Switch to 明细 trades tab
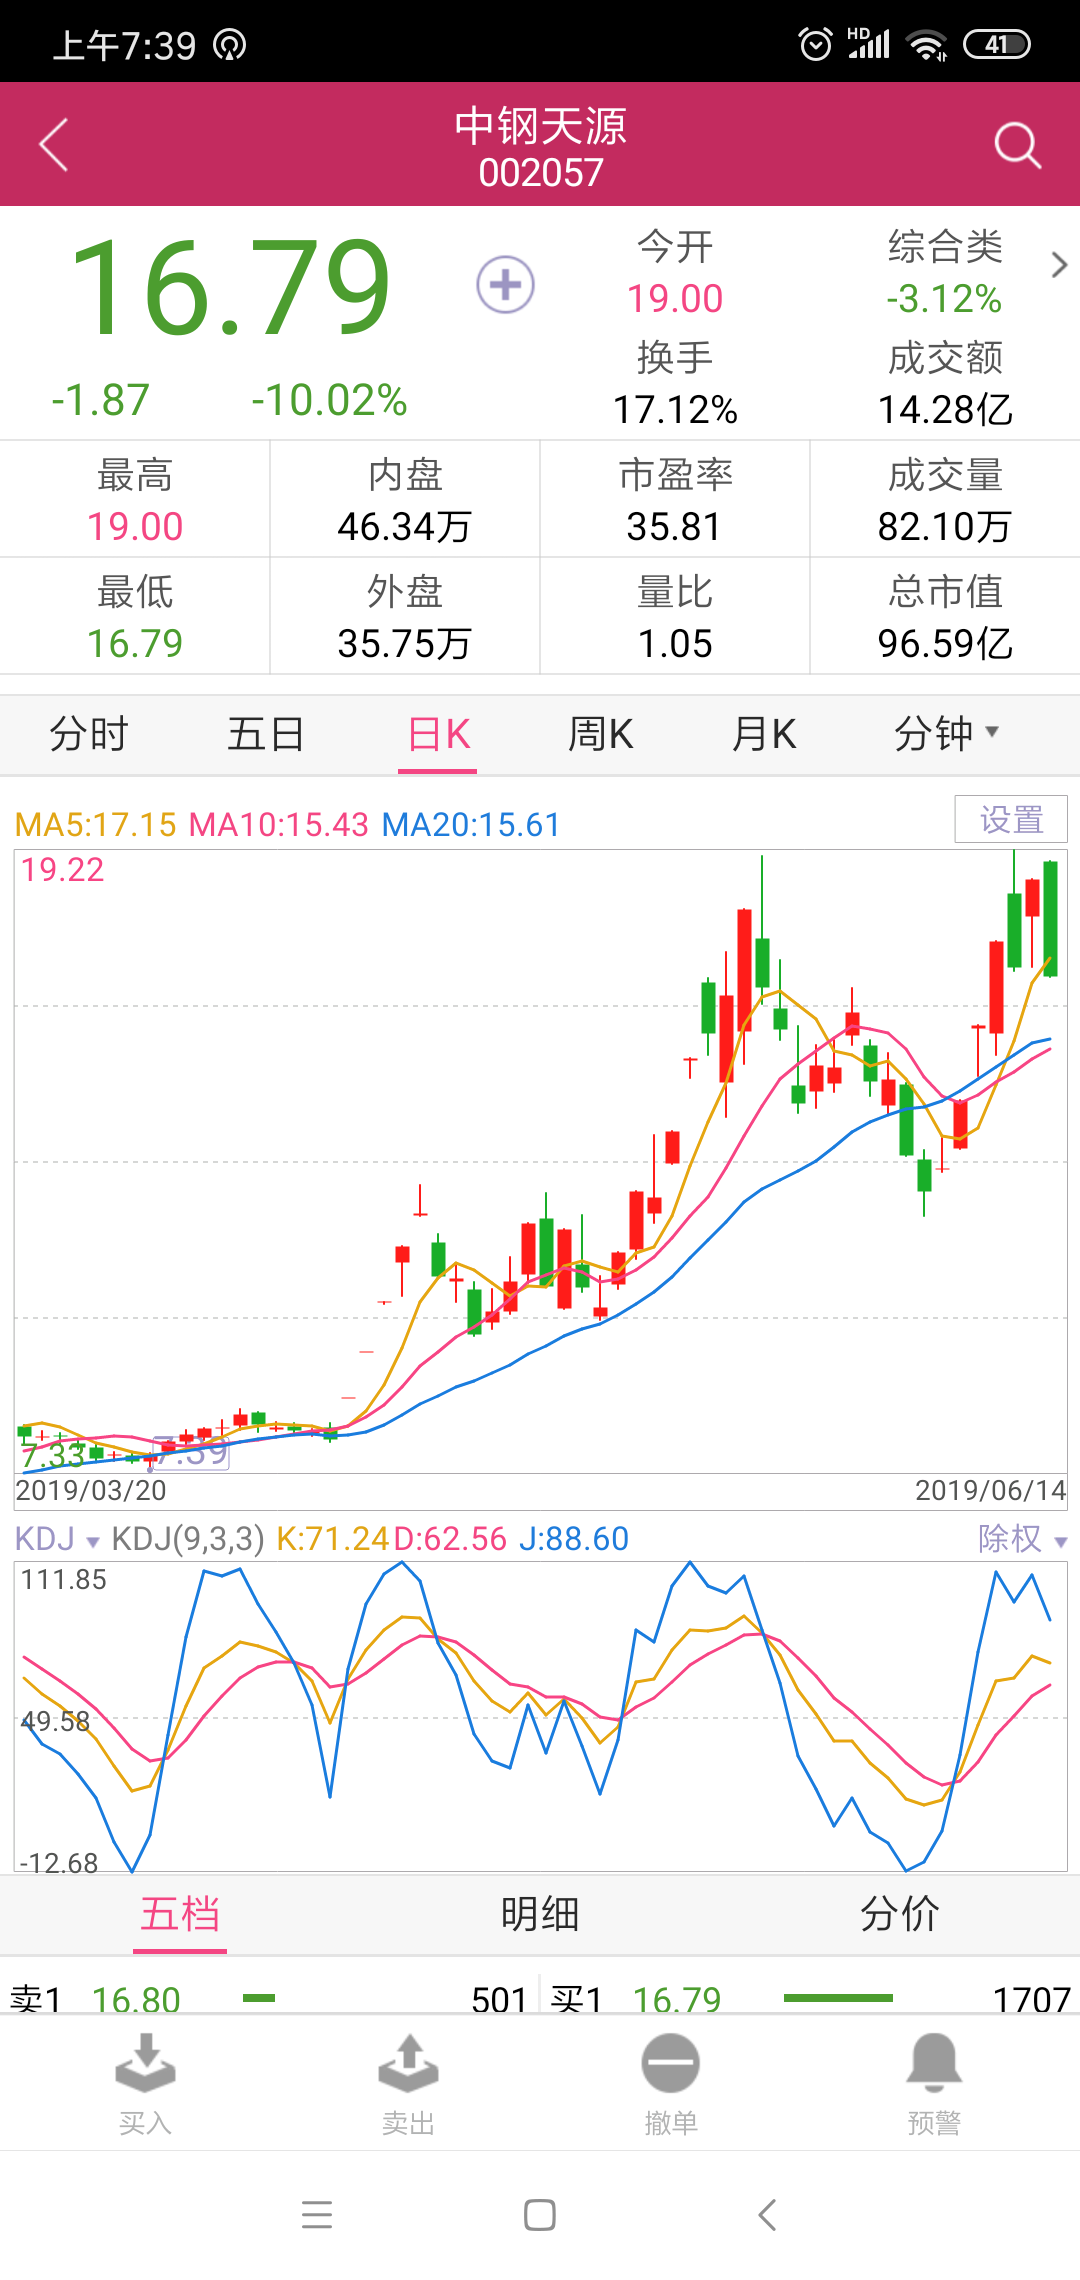The width and height of the screenshot is (1080, 2280). tap(540, 1914)
